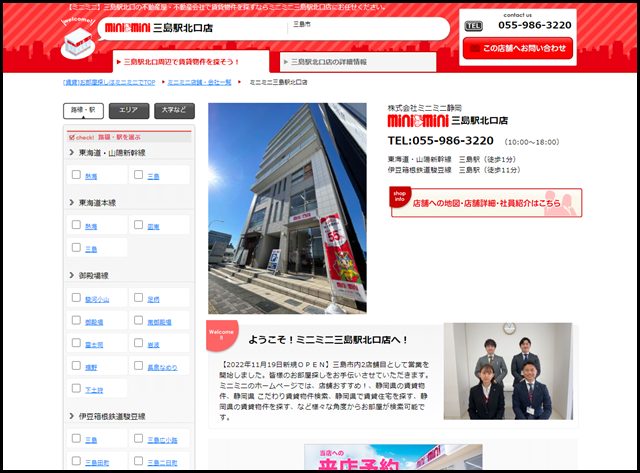This screenshot has height=473, width=640.
Task: Open the 富士岡 station link
Action: [x=94, y=345]
